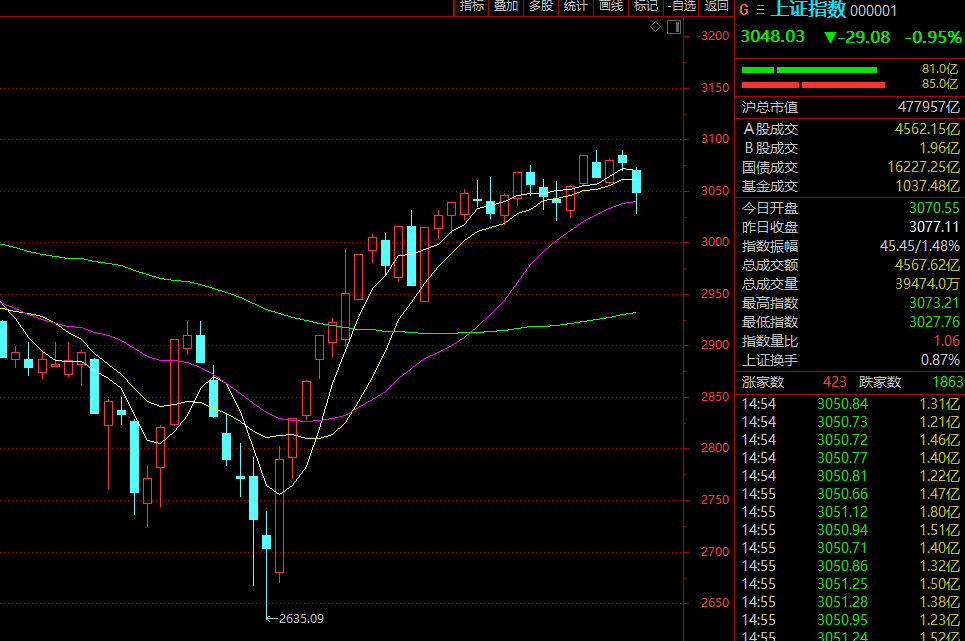Open the green list icon next to G
Viewport: 965px width, 641px height.
760,10
